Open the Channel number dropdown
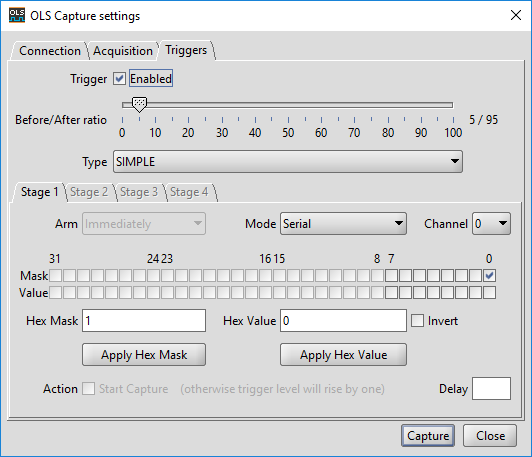The width and height of the screenshot is (532, 457). tap(491, 224)
